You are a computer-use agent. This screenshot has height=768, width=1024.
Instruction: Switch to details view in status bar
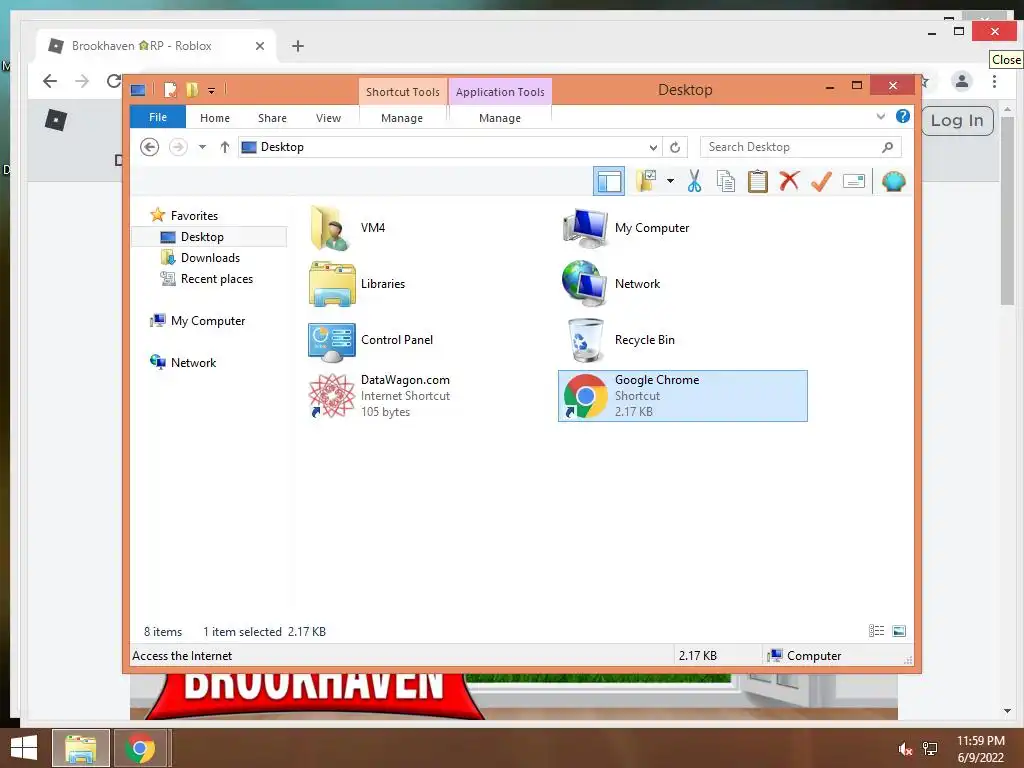coord(876,631)
